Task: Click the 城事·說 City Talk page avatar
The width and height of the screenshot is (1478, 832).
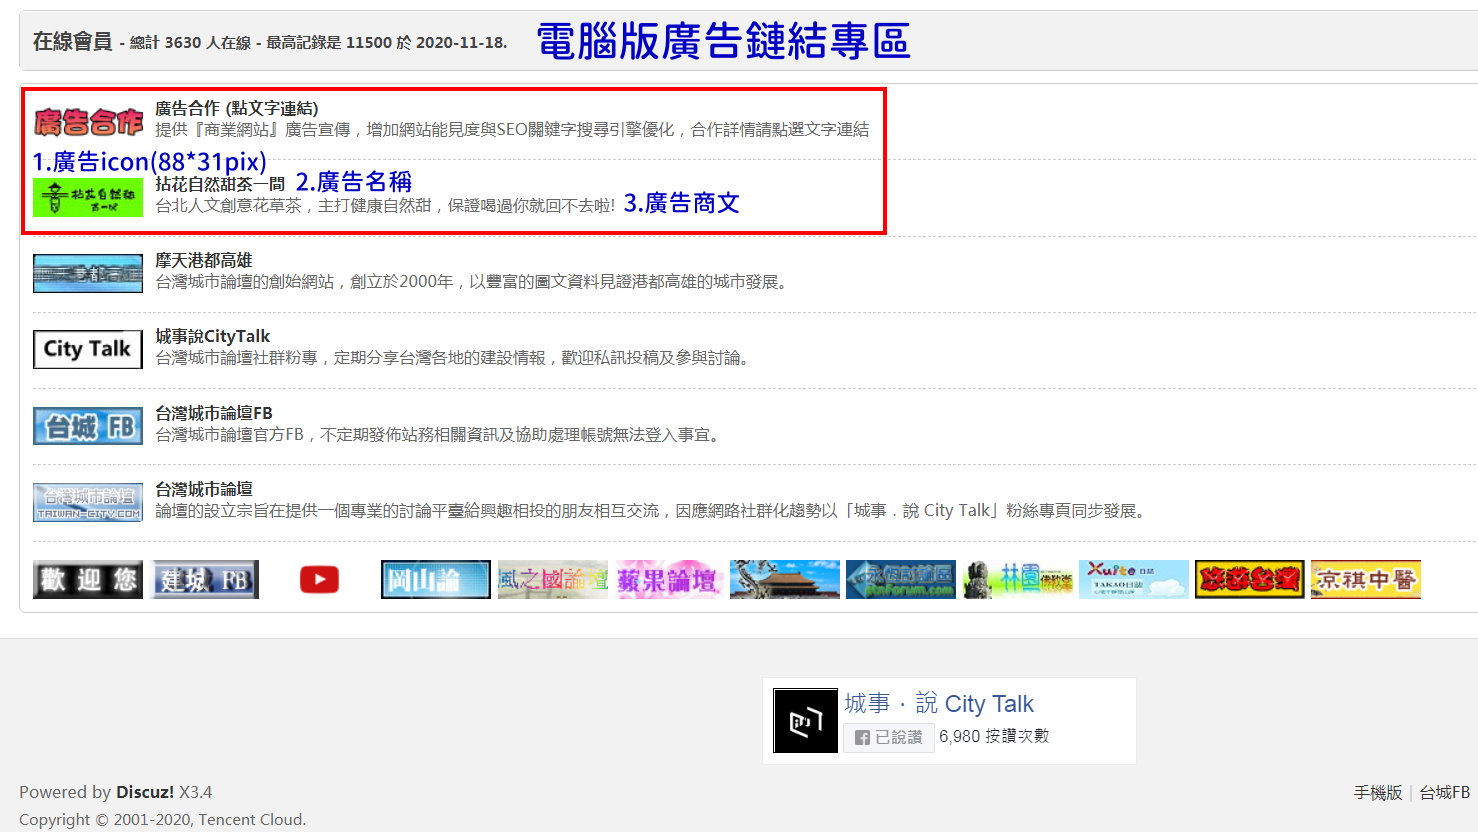Action: pyautogui.click(x=806, y=721)
